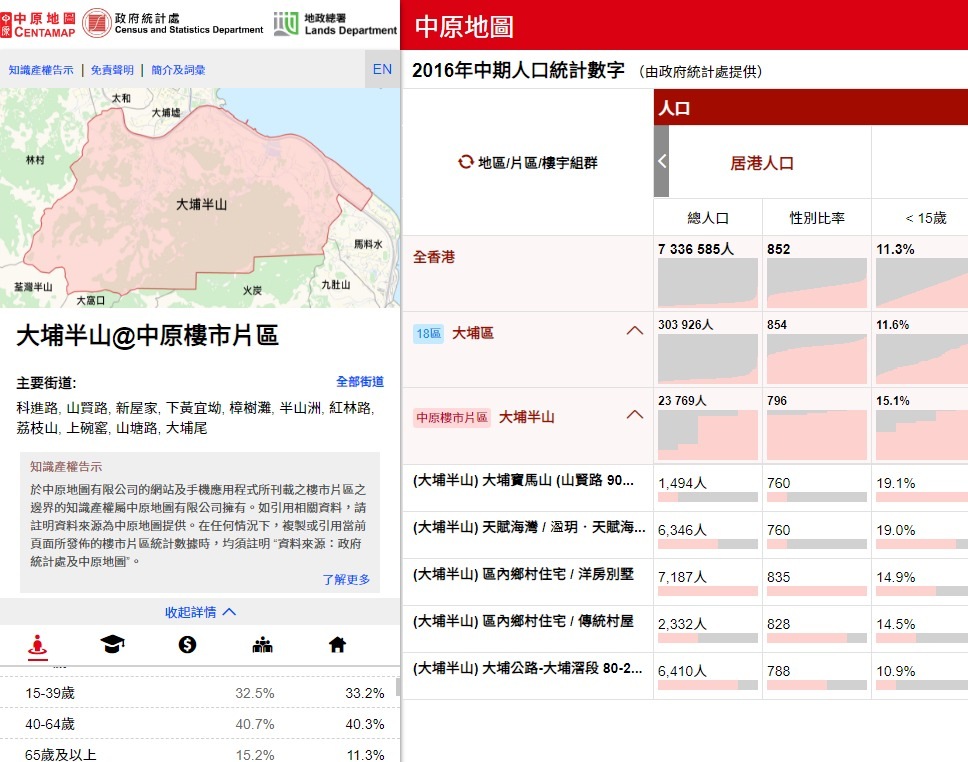Screen dimensions: 968x762
Task: Click the 馬料水 label on the map
Action: 368,245
